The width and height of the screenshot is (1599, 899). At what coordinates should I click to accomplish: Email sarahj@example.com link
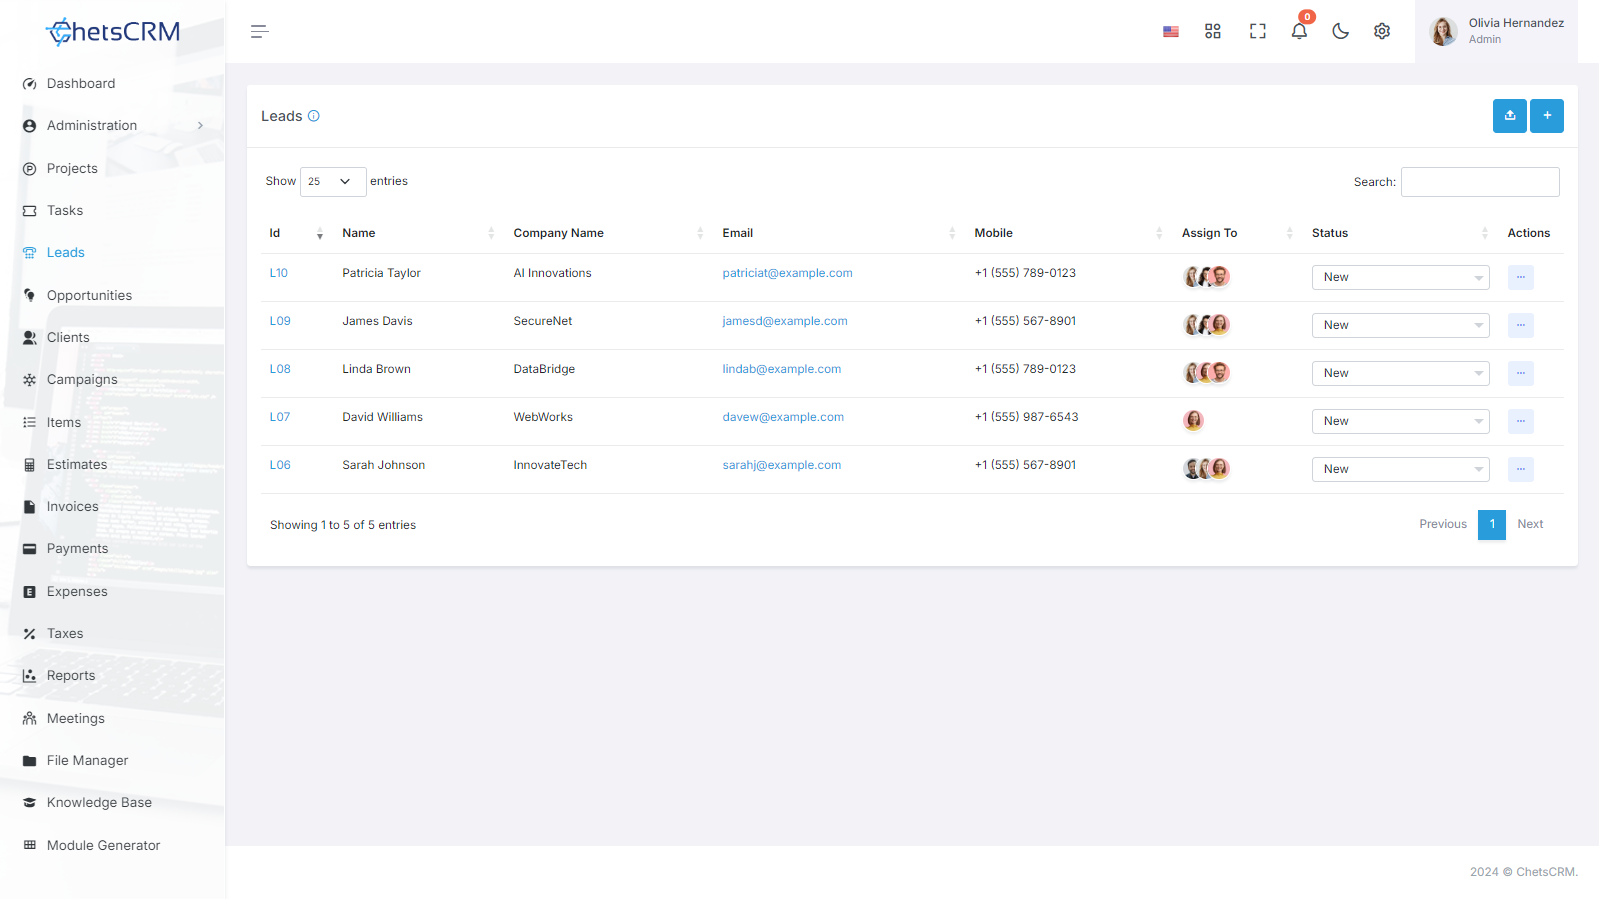tap(782, 465)
